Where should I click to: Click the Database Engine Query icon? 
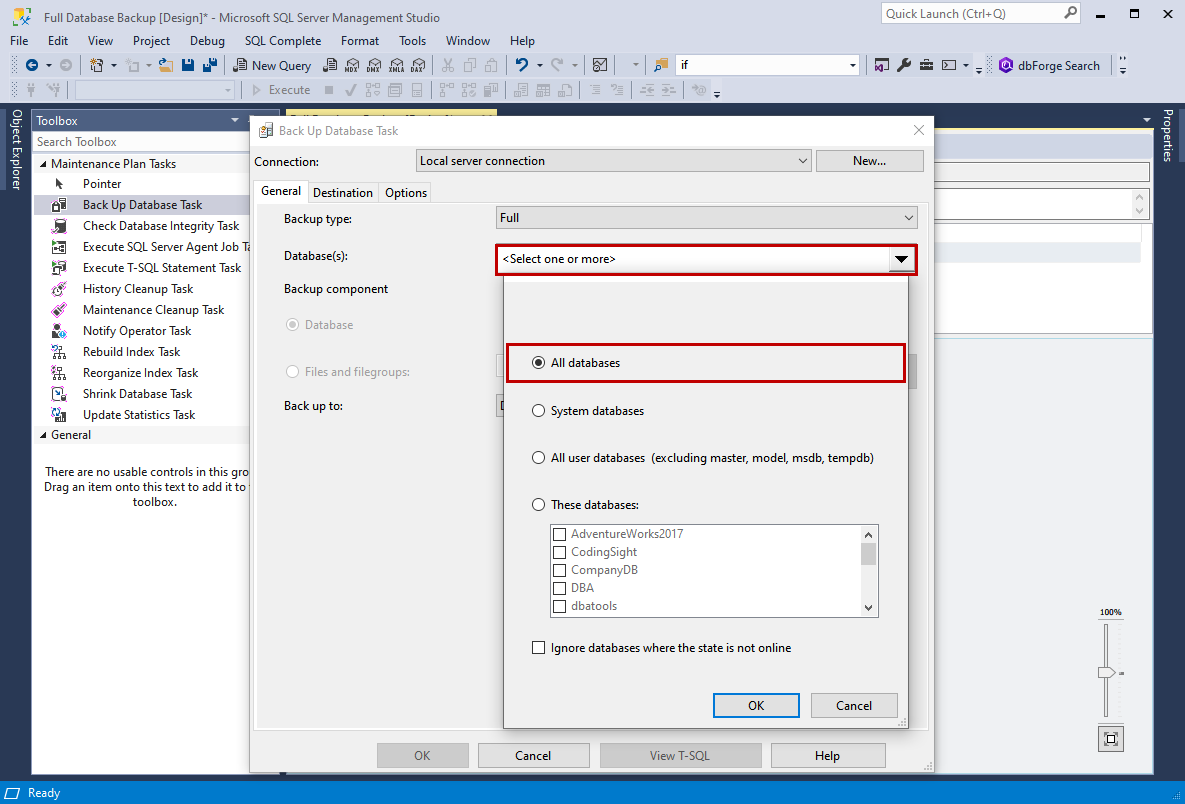(330, 66)
